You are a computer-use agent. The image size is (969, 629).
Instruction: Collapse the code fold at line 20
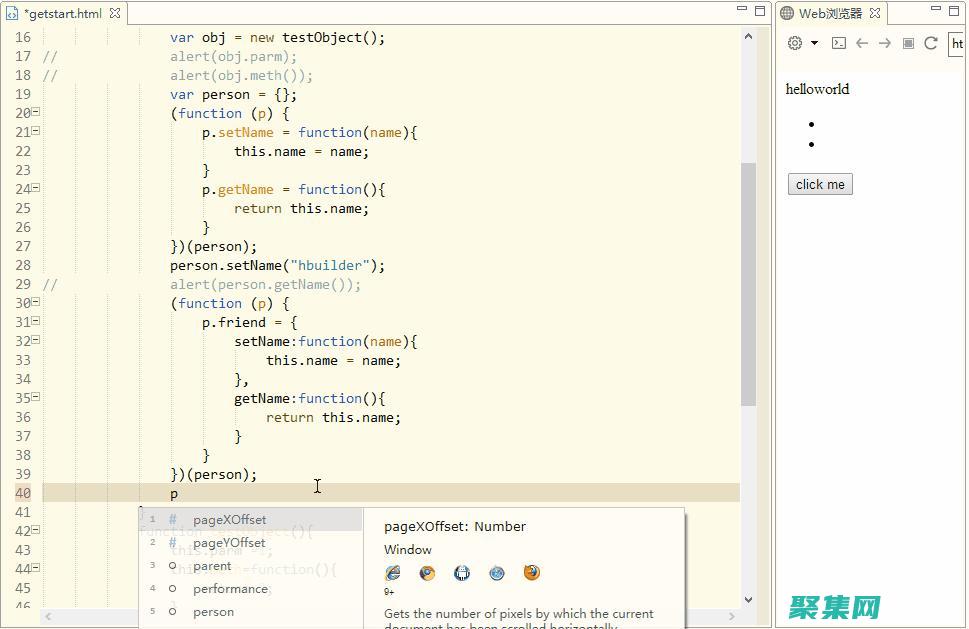point(35,112)
